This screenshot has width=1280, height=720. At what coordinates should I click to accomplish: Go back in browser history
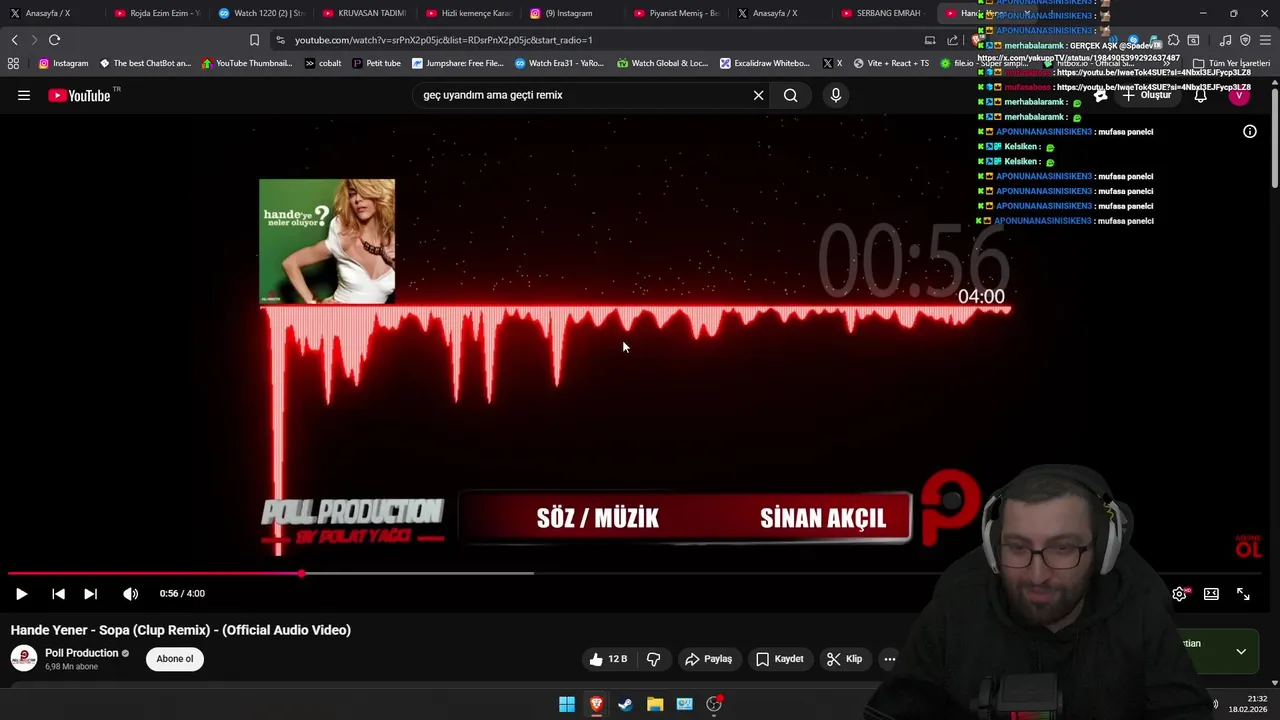click(14, 40)
